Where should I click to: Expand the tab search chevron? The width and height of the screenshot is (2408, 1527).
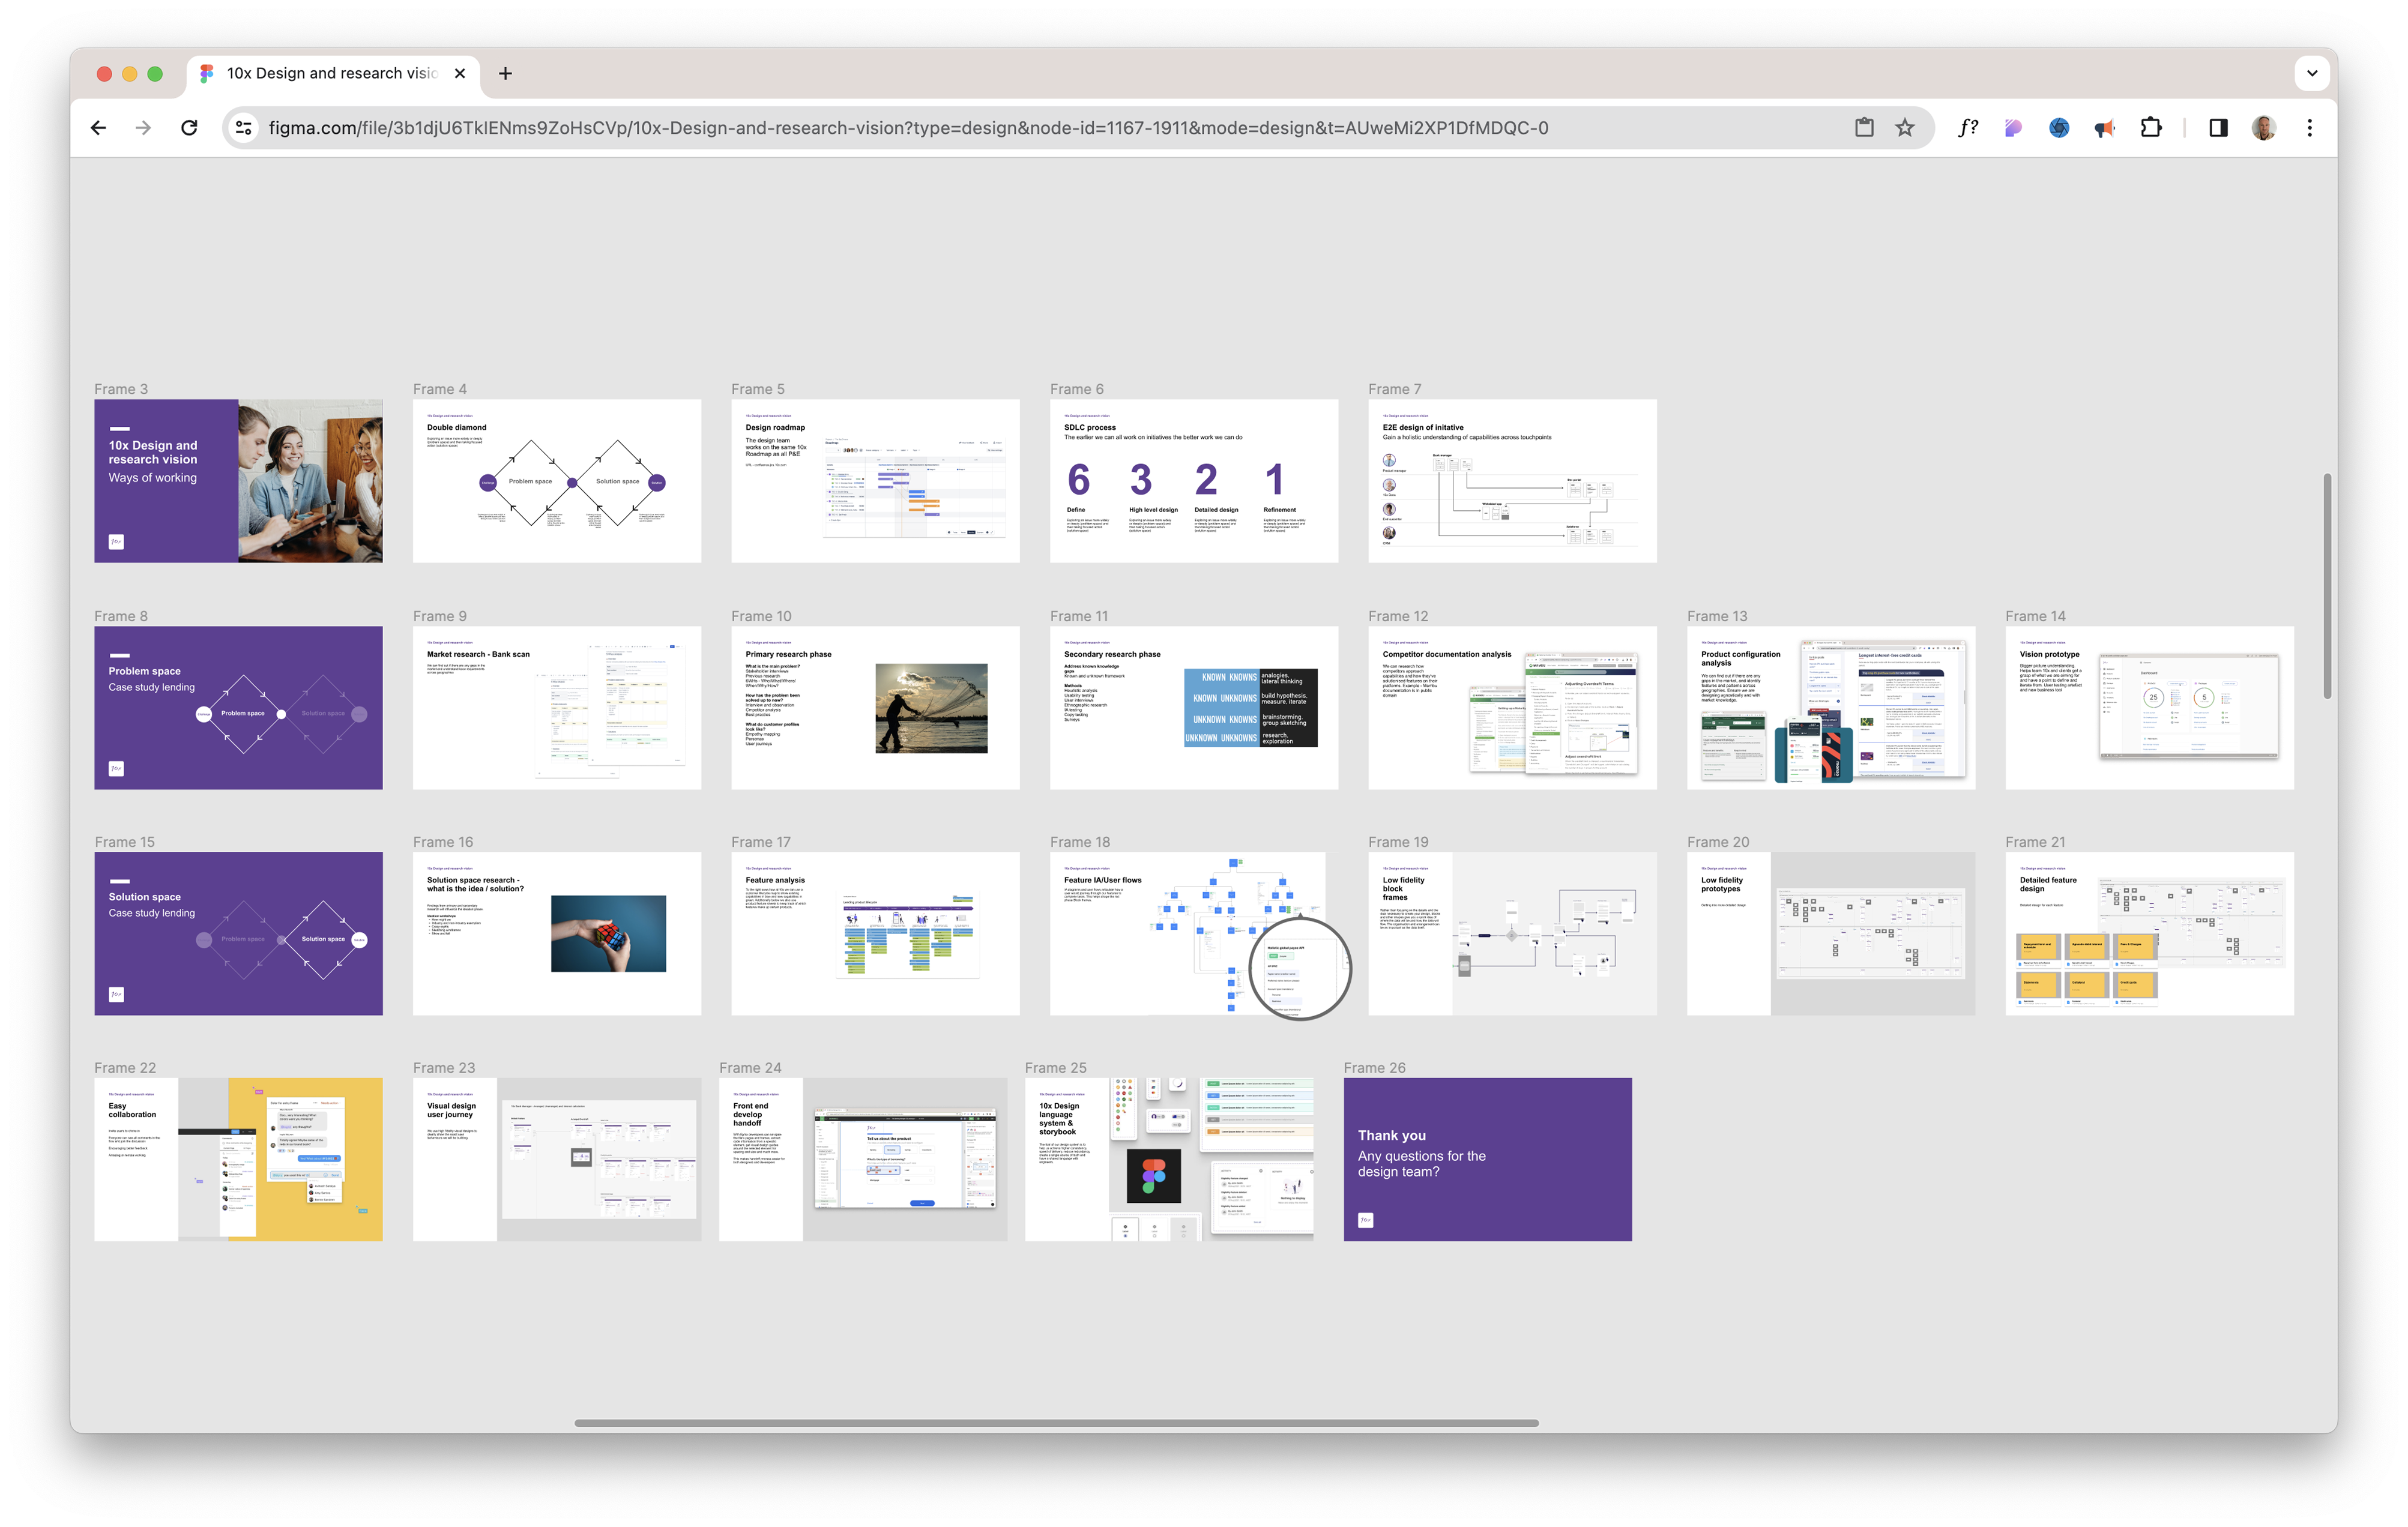(x=2311, y=73)
